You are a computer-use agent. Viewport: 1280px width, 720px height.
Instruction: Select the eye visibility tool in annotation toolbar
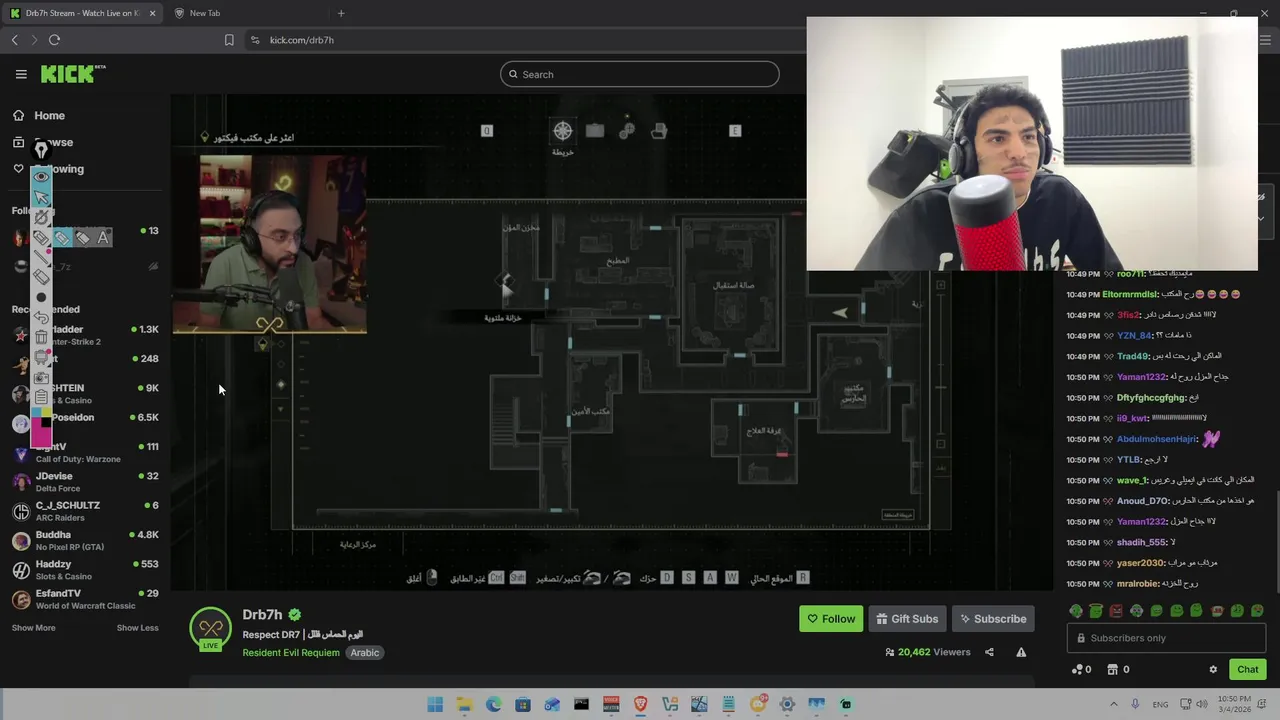pyautogui.click(x=41, y=176)
